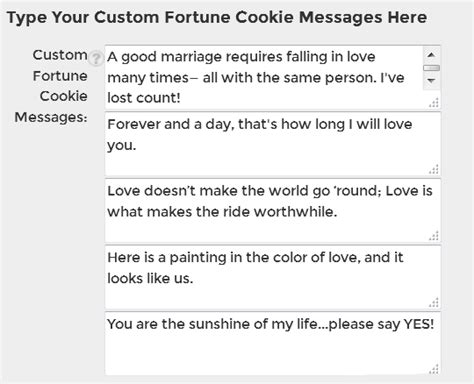Click the scroll up arrow in first message box
The height and width of the screenshot is (384, 474).
[431, 55]
